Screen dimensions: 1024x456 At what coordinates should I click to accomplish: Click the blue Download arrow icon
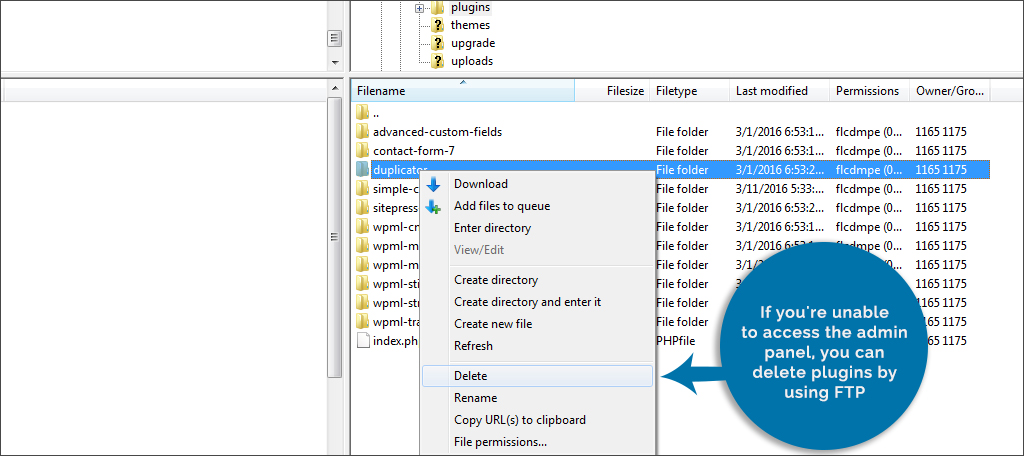click(433, 184)
